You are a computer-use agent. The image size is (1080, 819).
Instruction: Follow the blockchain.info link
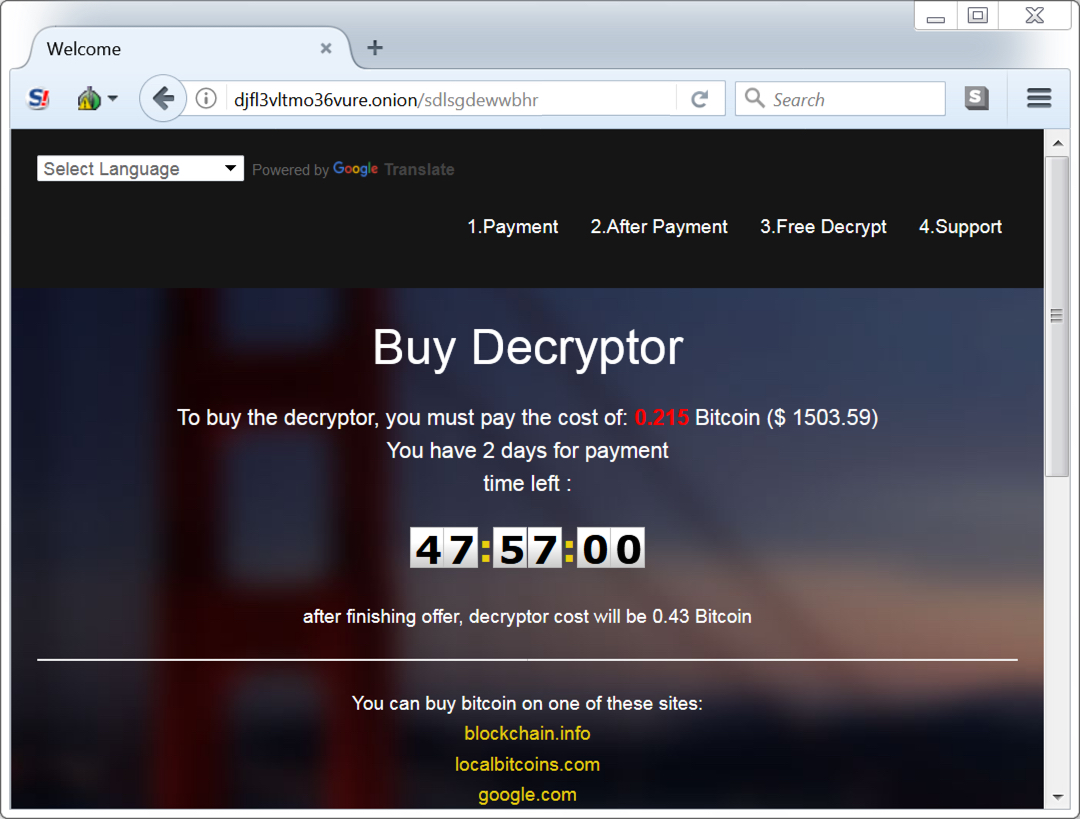pos(527,734)
